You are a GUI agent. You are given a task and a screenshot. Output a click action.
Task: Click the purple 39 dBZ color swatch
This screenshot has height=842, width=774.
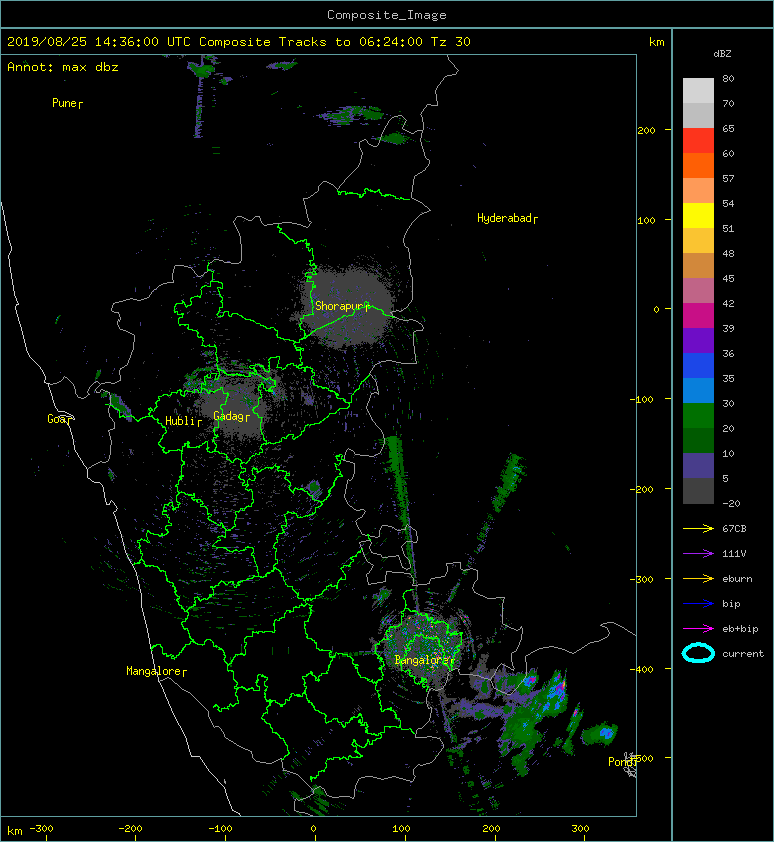click(x=698, y=341)
